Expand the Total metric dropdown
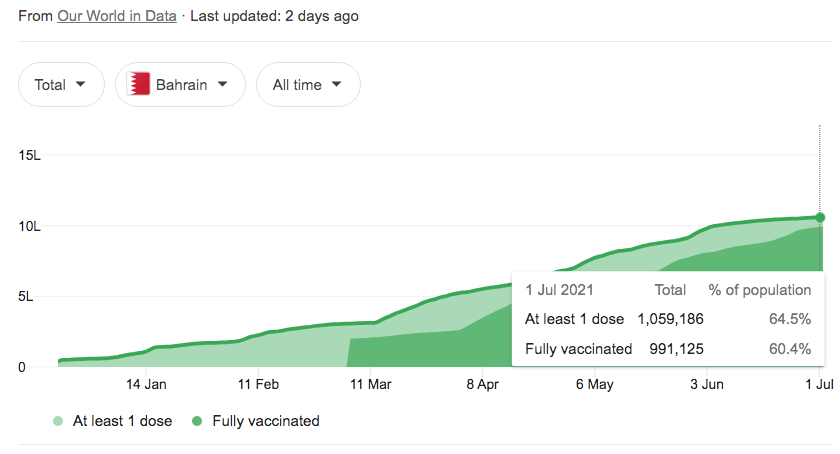Screen dimensions: 840x454 61,85
